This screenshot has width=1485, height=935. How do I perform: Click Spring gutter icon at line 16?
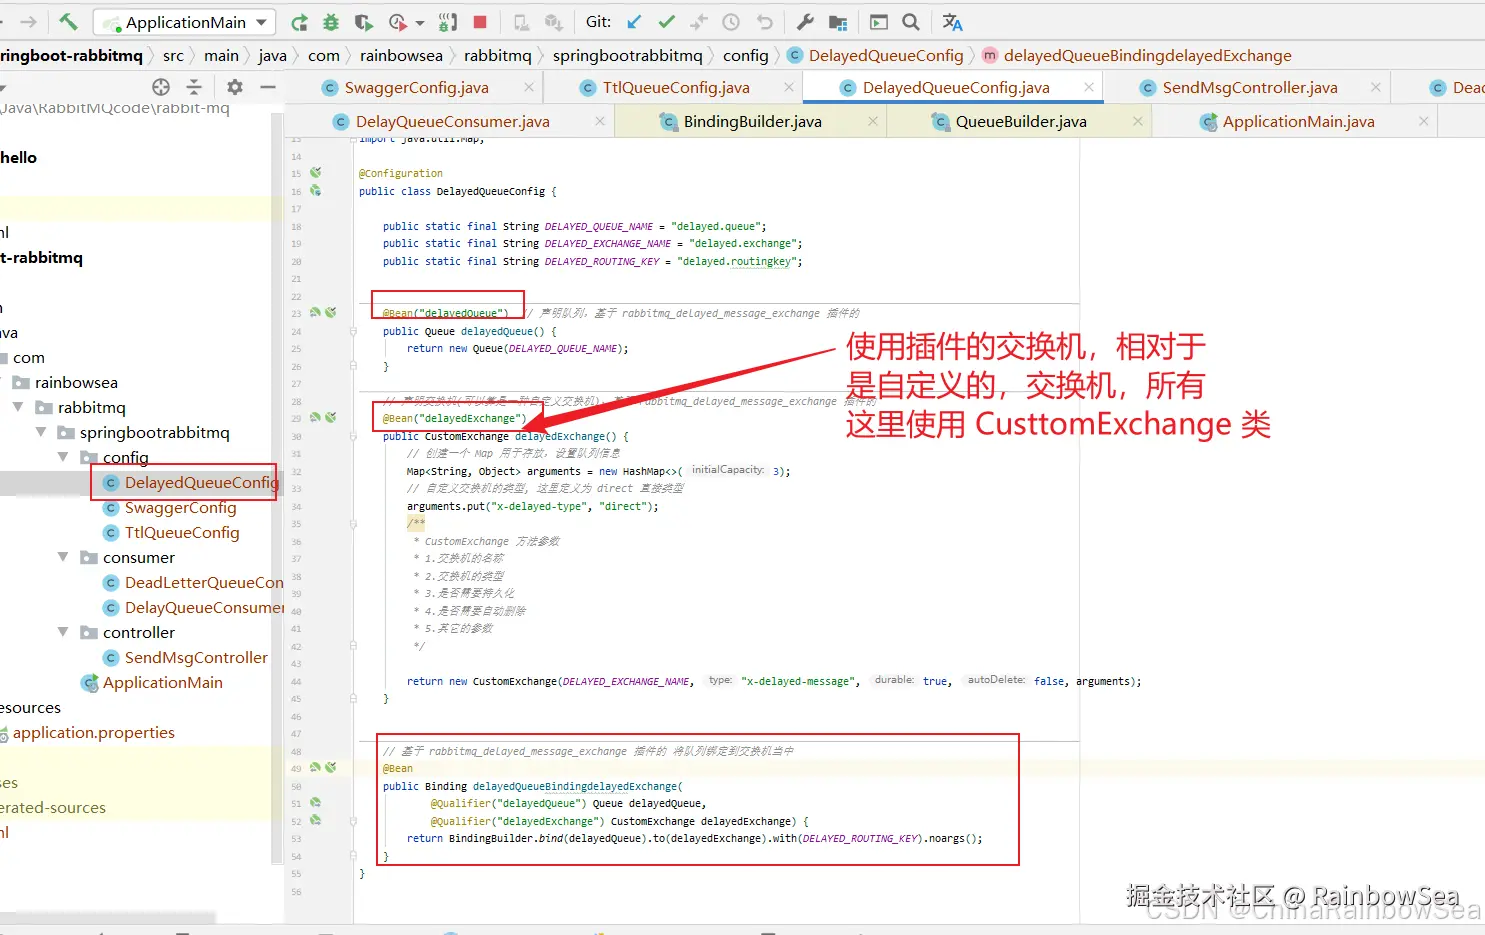point(315,191)
